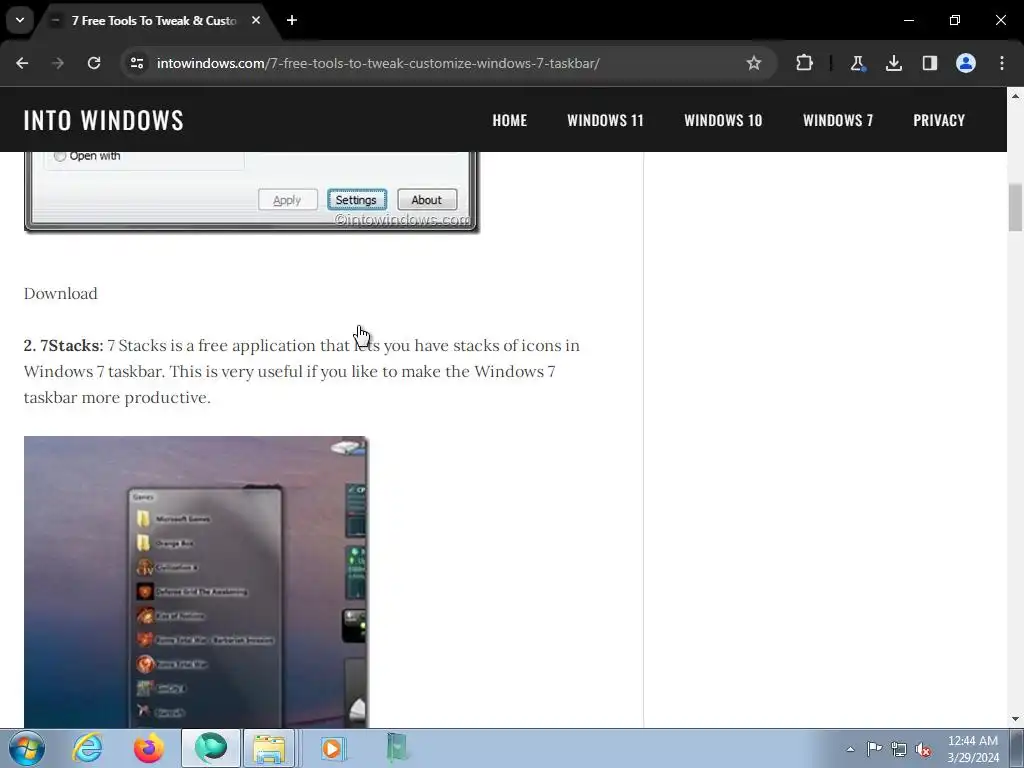Open the muted volume tray icon
This screenshot has width=1024, height=768.
click(x=923, y=749)
